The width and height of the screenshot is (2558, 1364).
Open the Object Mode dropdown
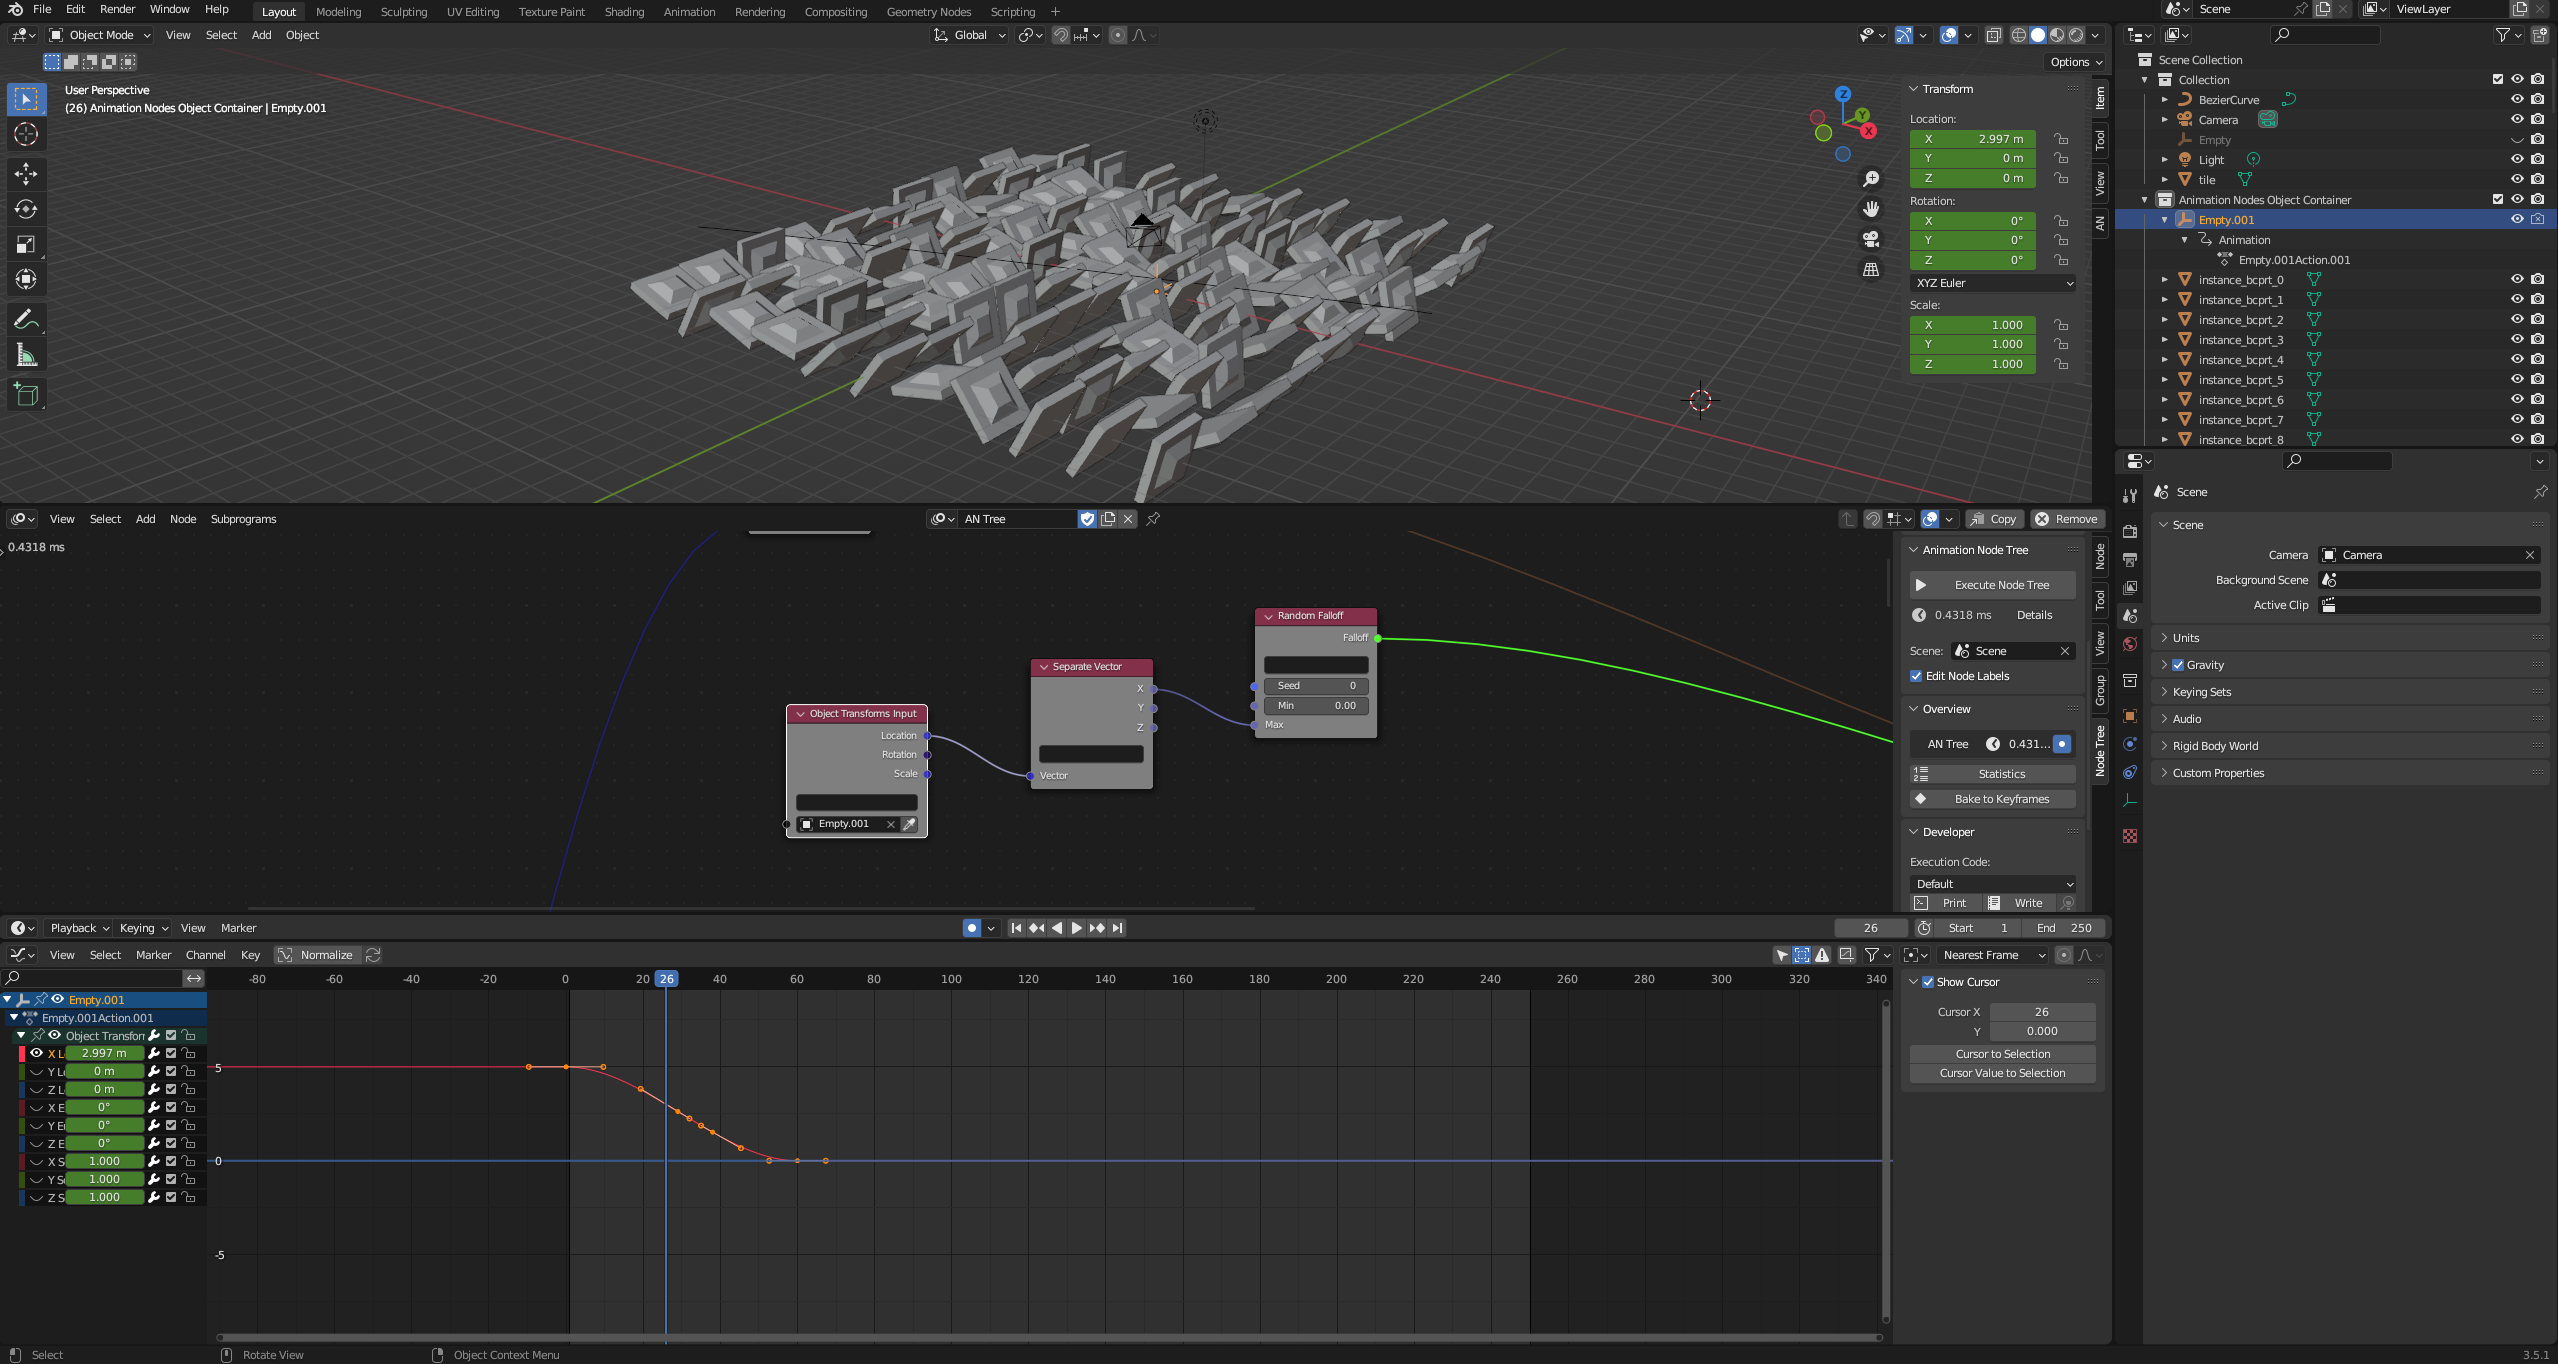(100, 35)
